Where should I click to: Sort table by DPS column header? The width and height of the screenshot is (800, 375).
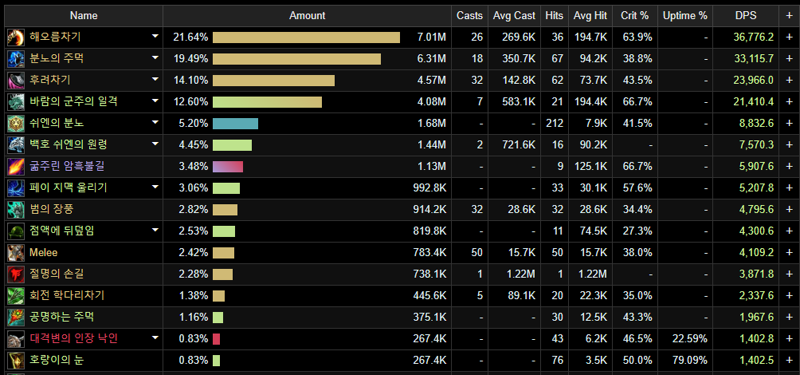(745, 16)
